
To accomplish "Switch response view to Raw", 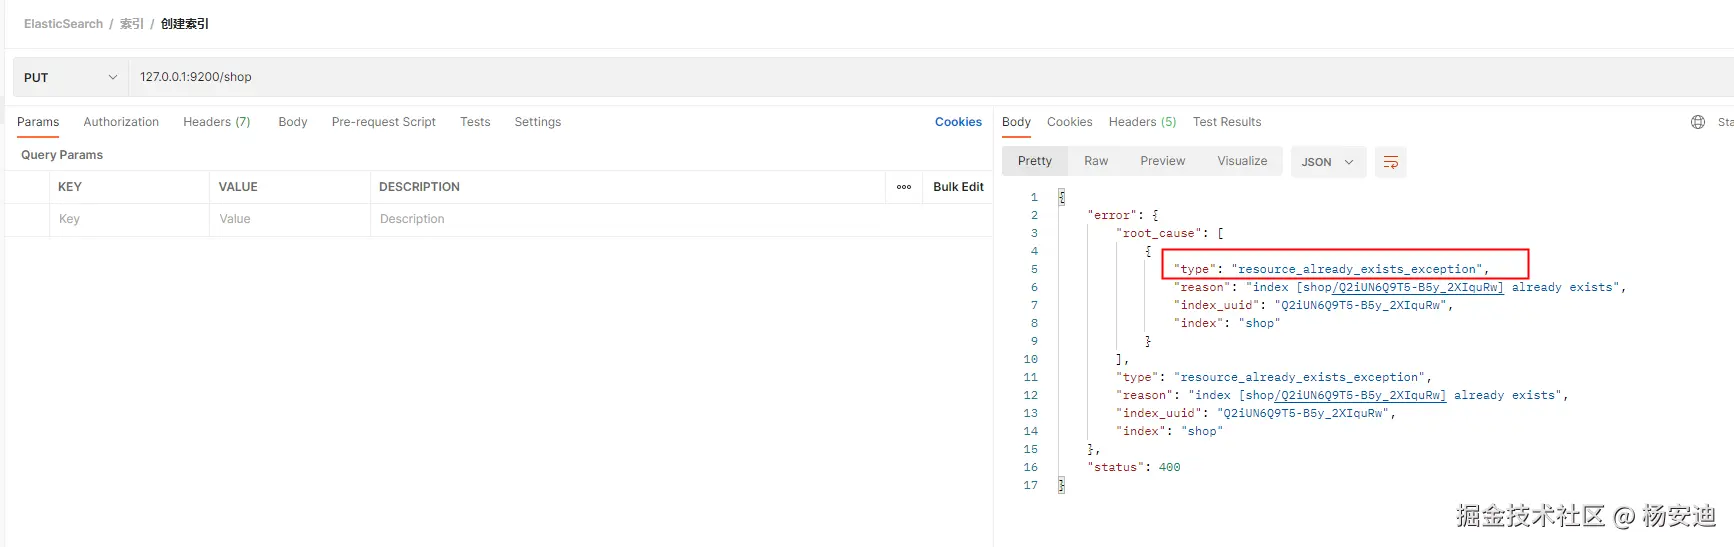I will (1096, 161).
